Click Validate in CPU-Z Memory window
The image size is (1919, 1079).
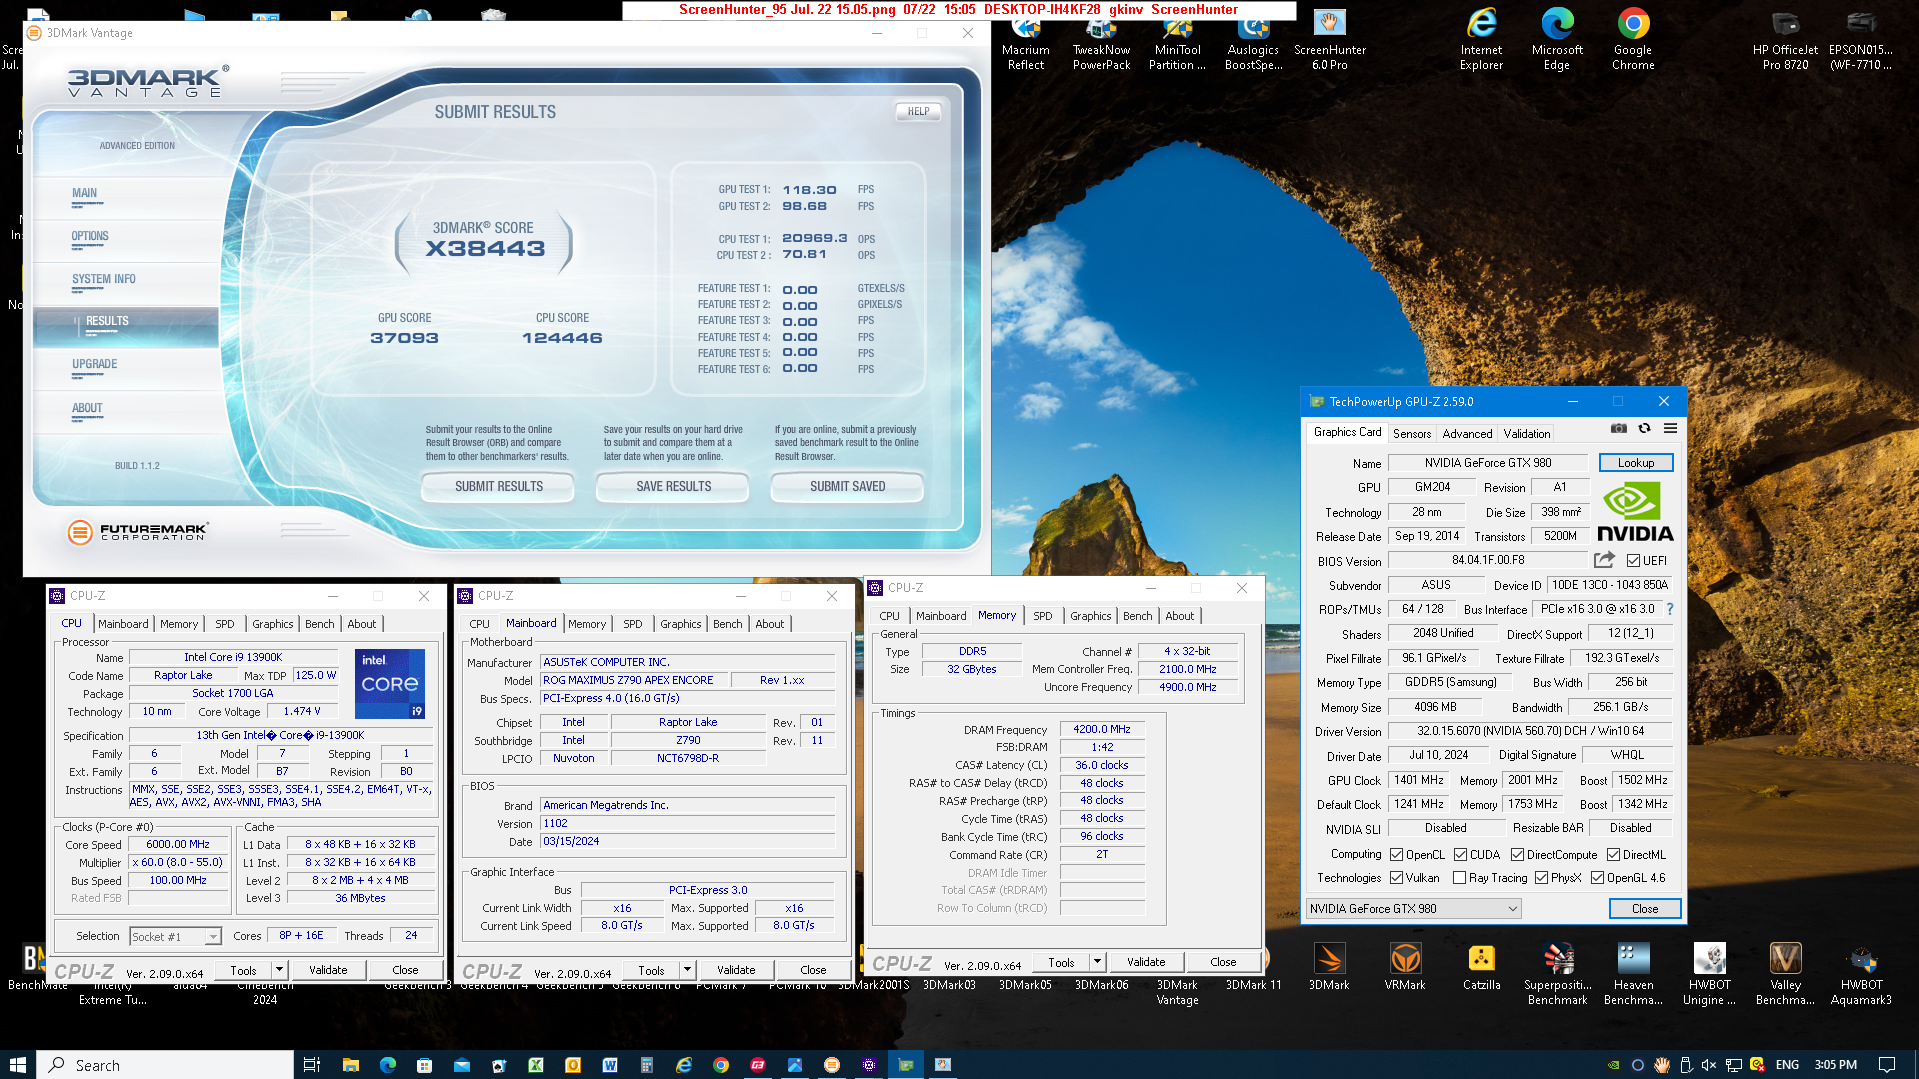tap(1146, 962)
